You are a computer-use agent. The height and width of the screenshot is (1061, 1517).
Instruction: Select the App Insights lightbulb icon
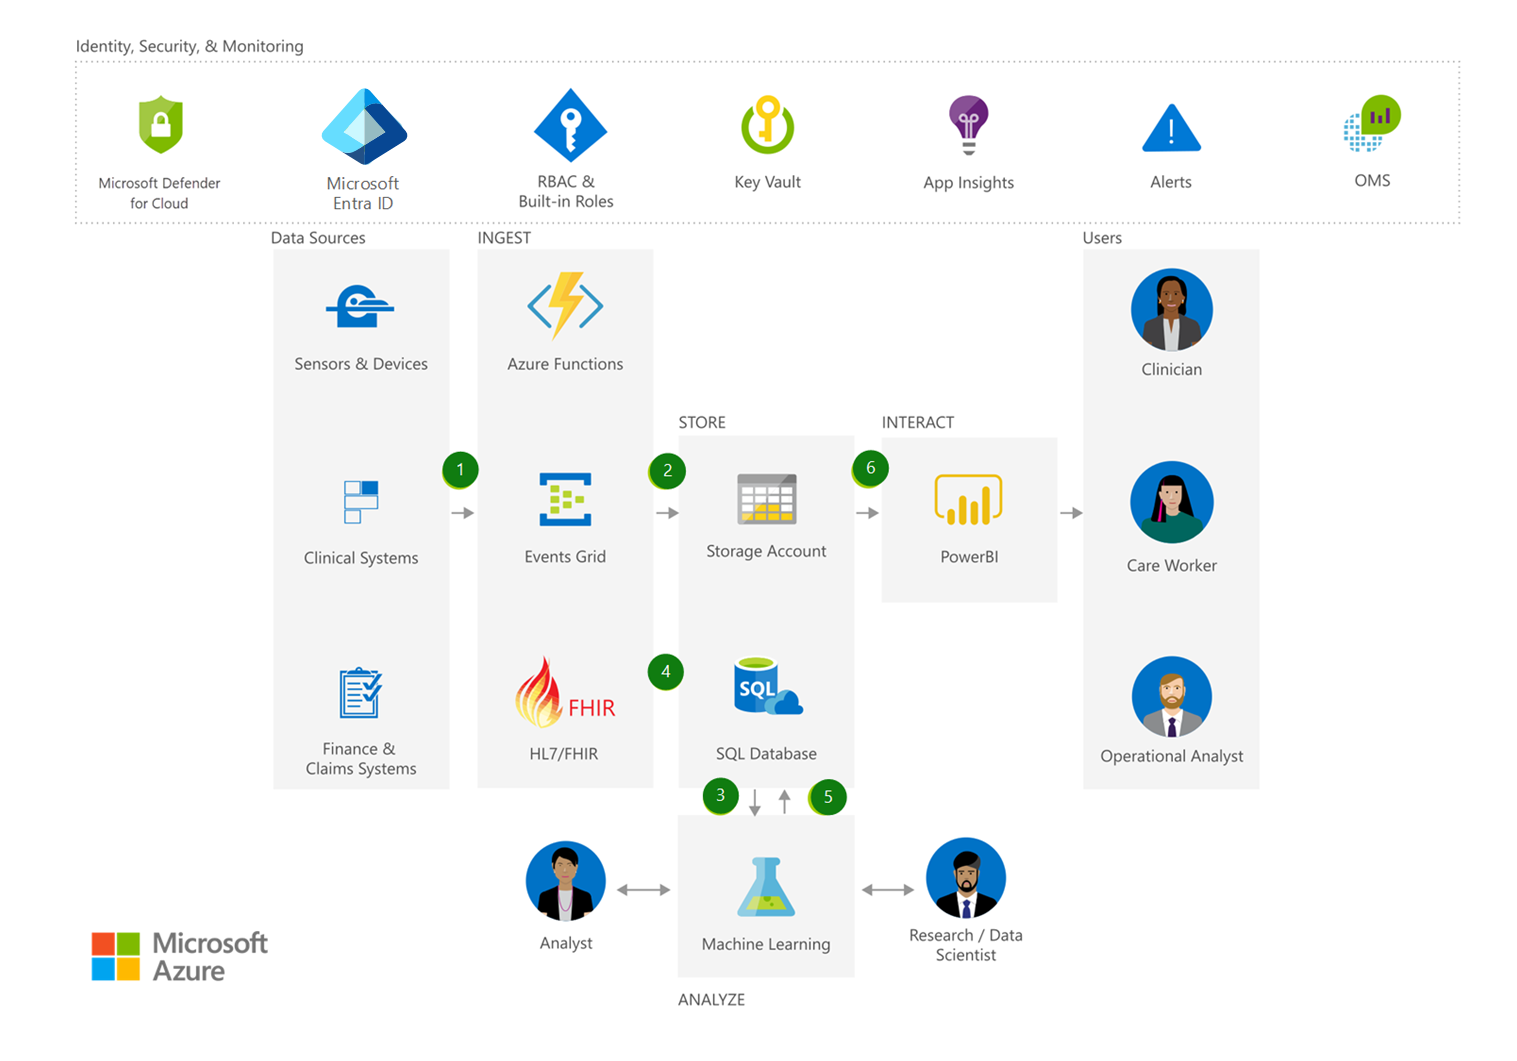point(968,125)
